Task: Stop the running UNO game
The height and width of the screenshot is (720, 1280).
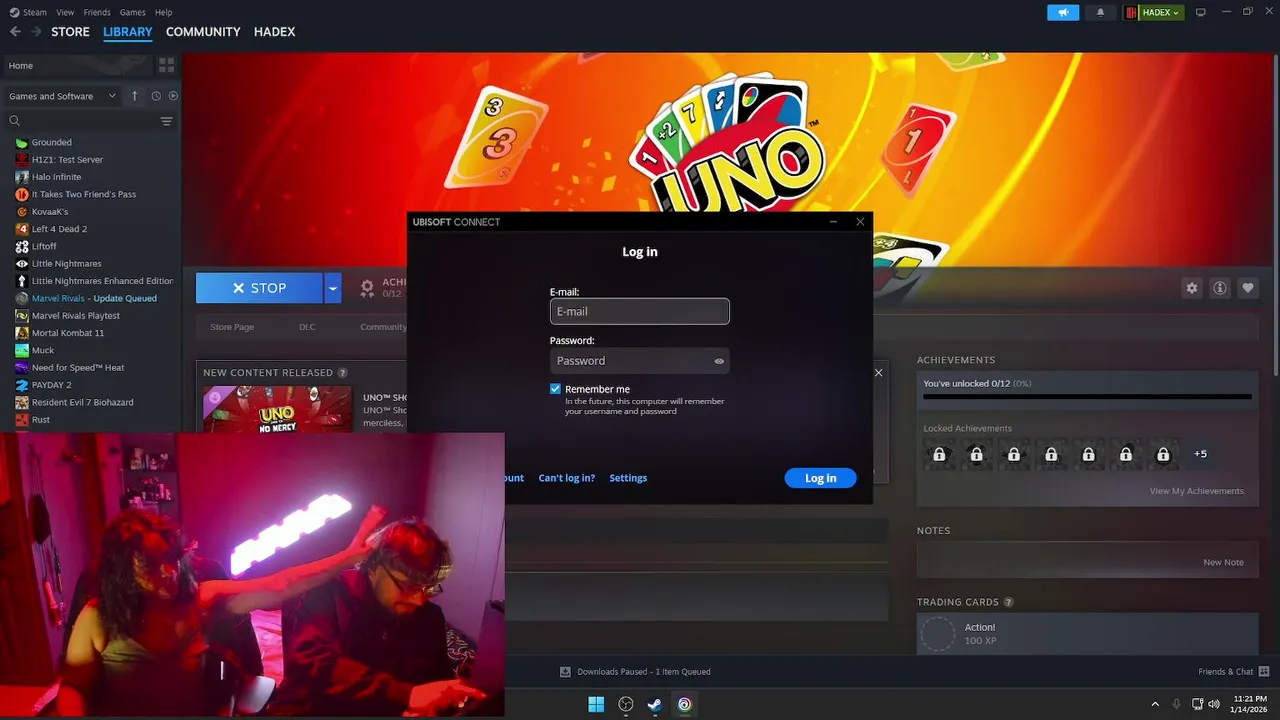Action: [260, 288]
